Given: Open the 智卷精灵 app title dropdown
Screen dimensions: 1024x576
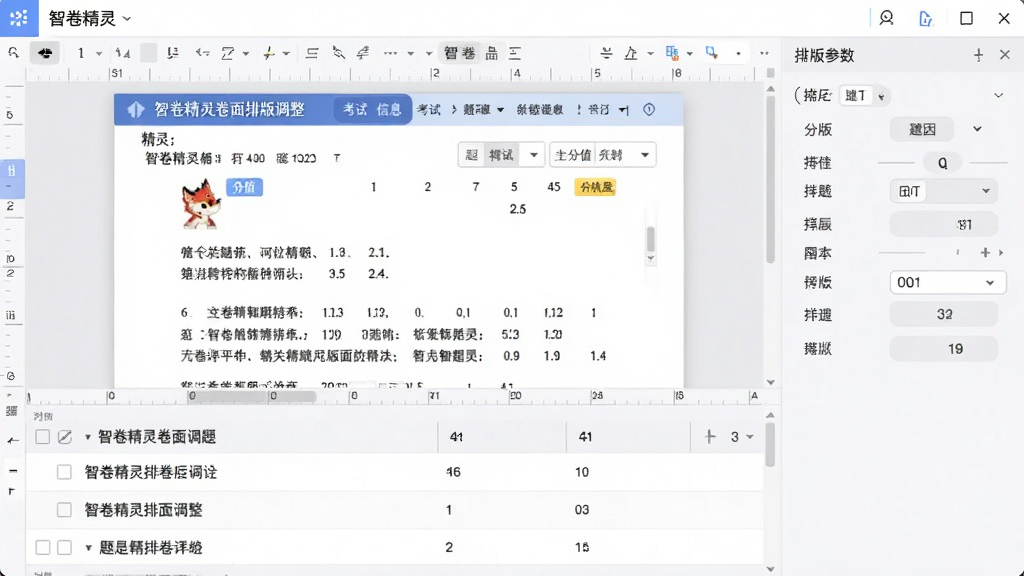Looking at the screenshot, I should click(127, 19).
